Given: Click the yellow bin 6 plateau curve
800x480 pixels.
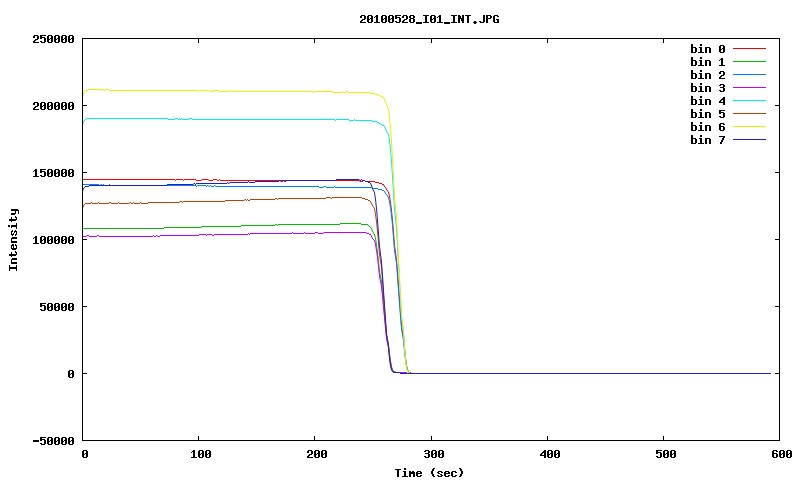Looking at the screenshot, I should pyautogui.click(x=230, y=91).
